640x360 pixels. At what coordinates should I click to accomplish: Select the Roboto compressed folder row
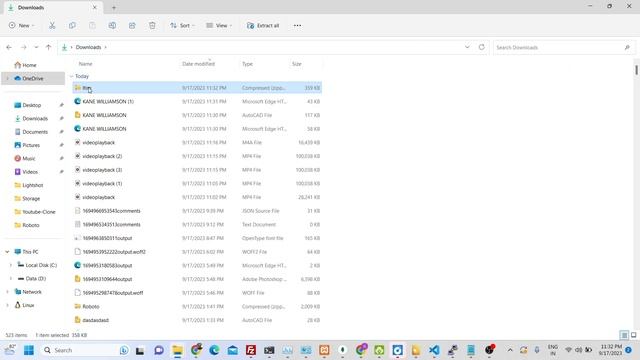[197, 306]
